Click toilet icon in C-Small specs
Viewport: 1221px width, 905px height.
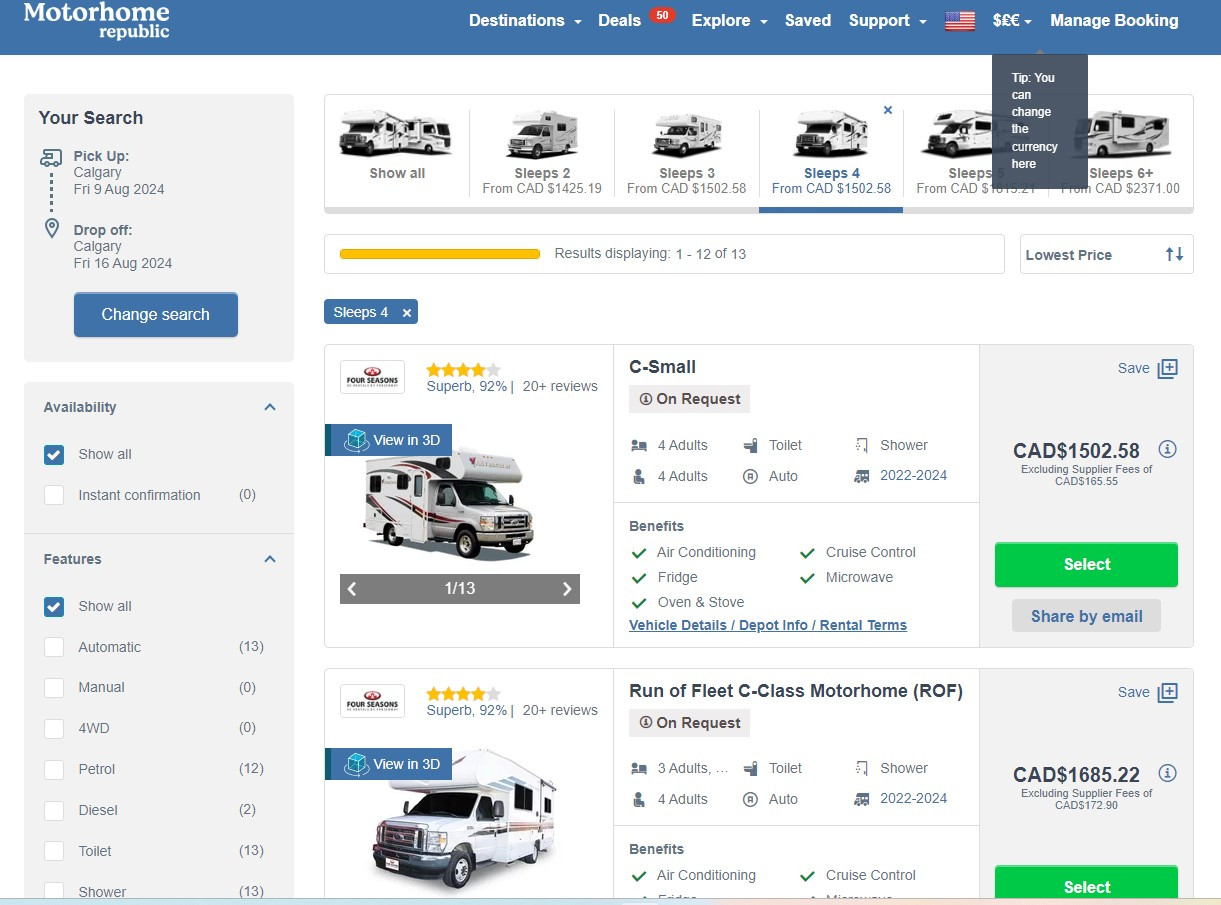[751, 445]
